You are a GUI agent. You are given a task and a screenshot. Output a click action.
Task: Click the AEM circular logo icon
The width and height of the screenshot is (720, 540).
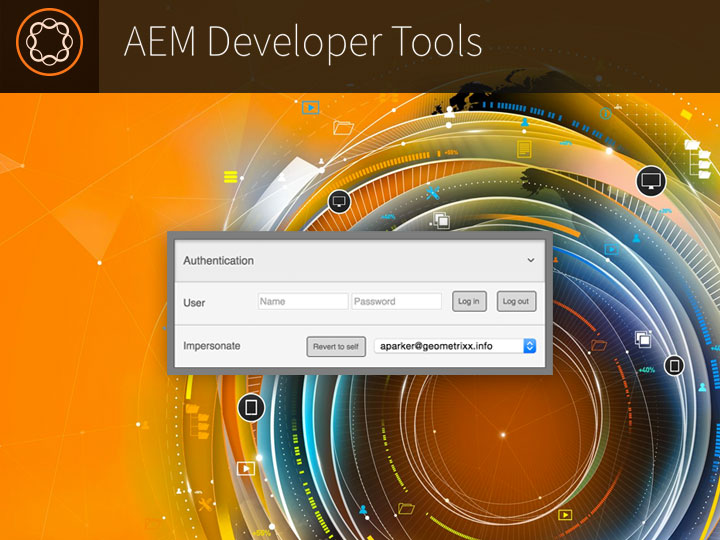[x=50, y=42]
